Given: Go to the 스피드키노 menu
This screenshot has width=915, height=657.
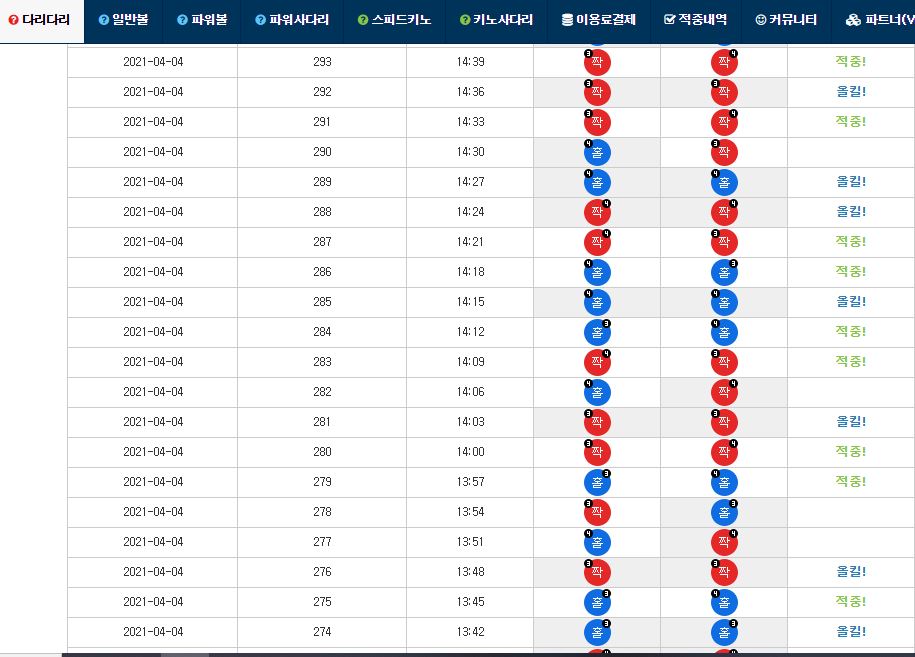Looking at the screenshot, I should 394,20.
